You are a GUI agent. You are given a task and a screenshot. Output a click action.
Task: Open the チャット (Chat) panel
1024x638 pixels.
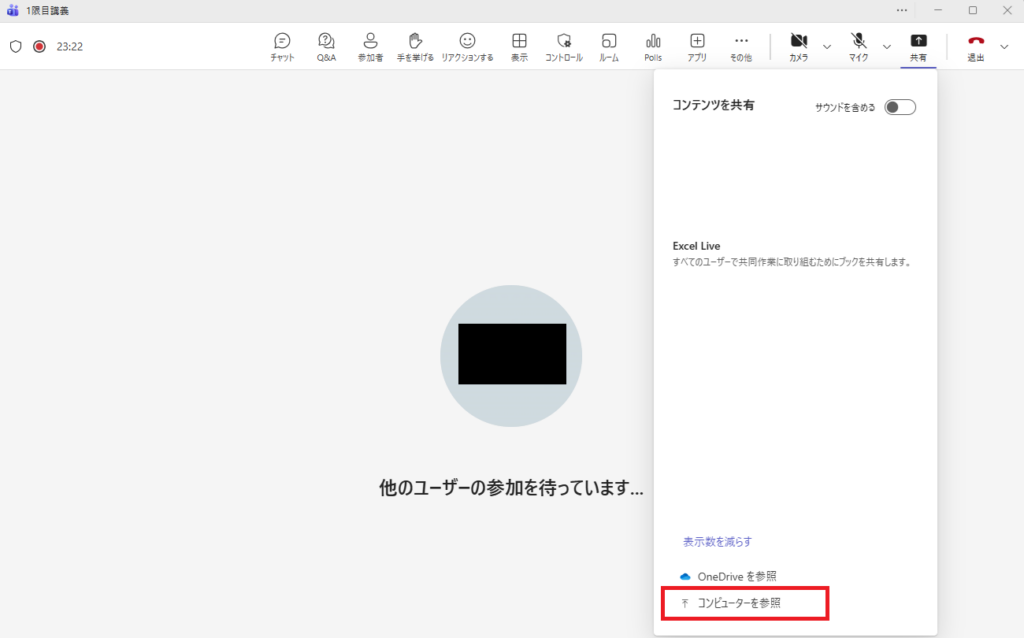(x=282, y=46)
